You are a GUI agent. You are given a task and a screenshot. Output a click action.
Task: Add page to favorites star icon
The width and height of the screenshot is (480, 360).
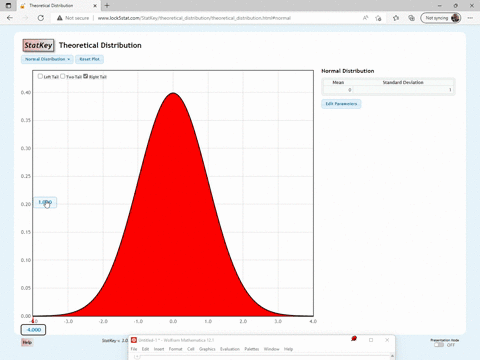coord(378,18)
